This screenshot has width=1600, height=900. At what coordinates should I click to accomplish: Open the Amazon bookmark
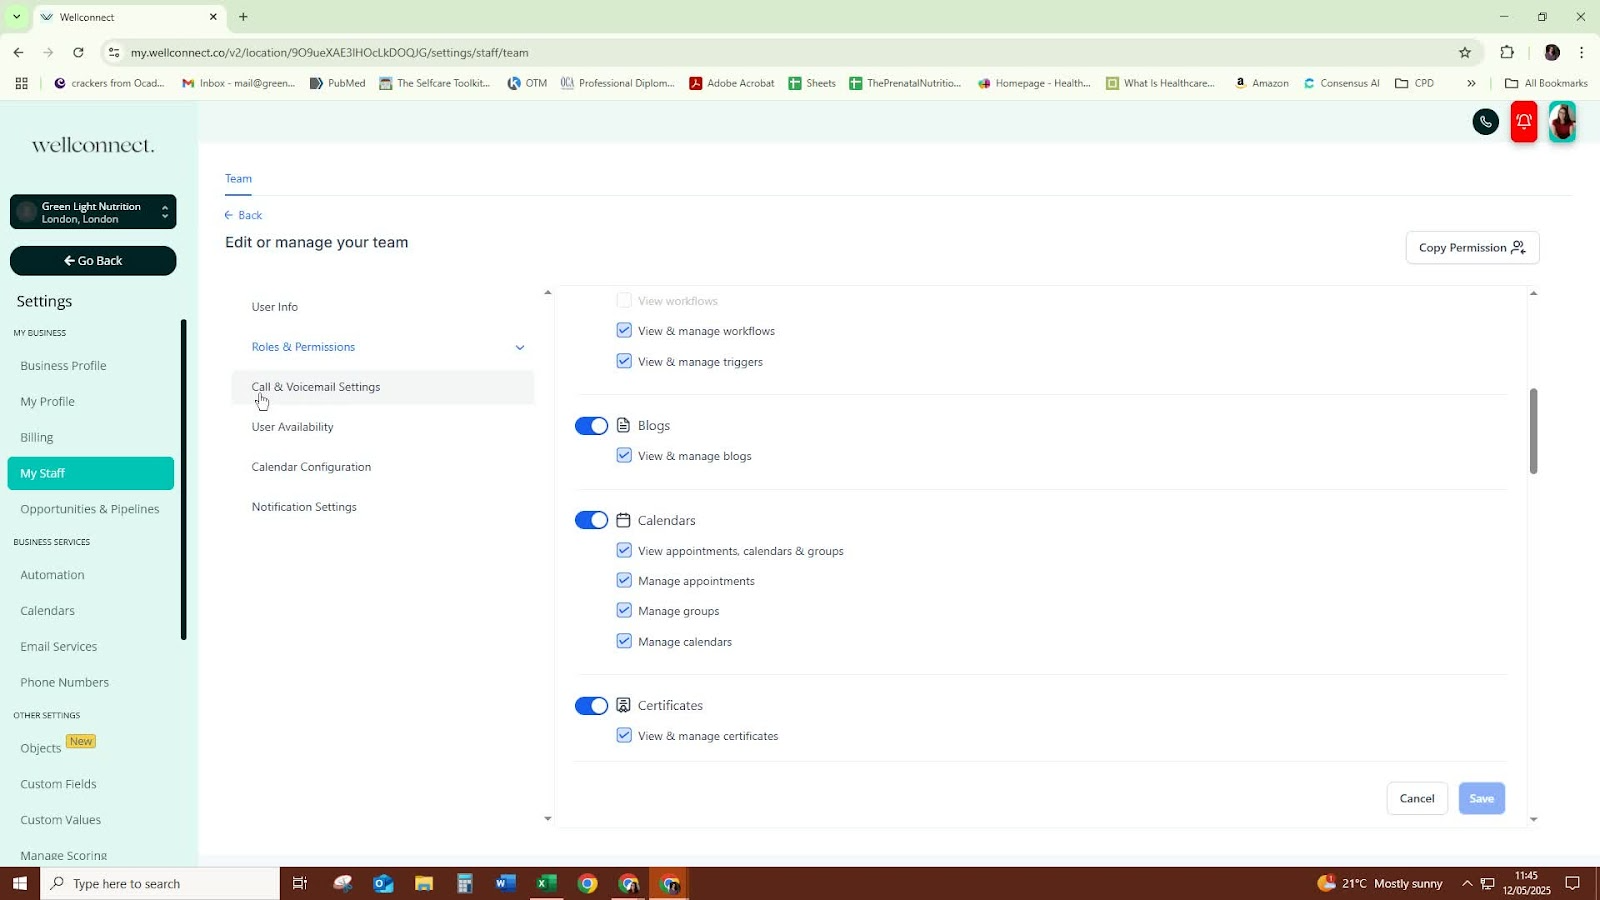[1261, 83]
